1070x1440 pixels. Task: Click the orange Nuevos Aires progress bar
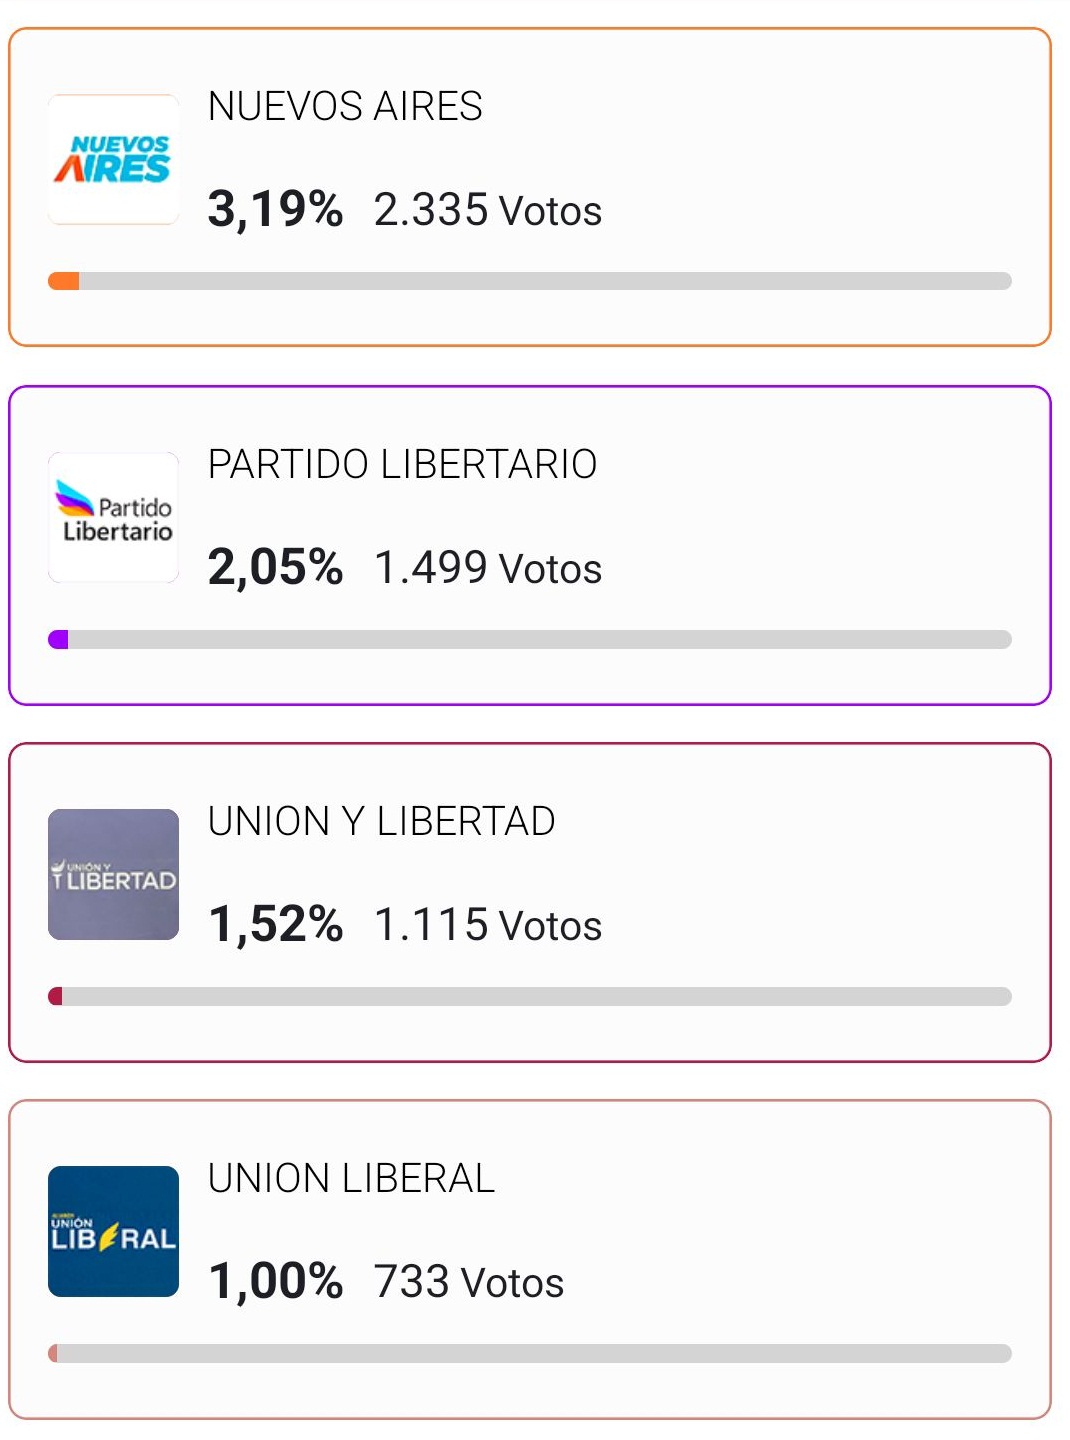(530, 281)
